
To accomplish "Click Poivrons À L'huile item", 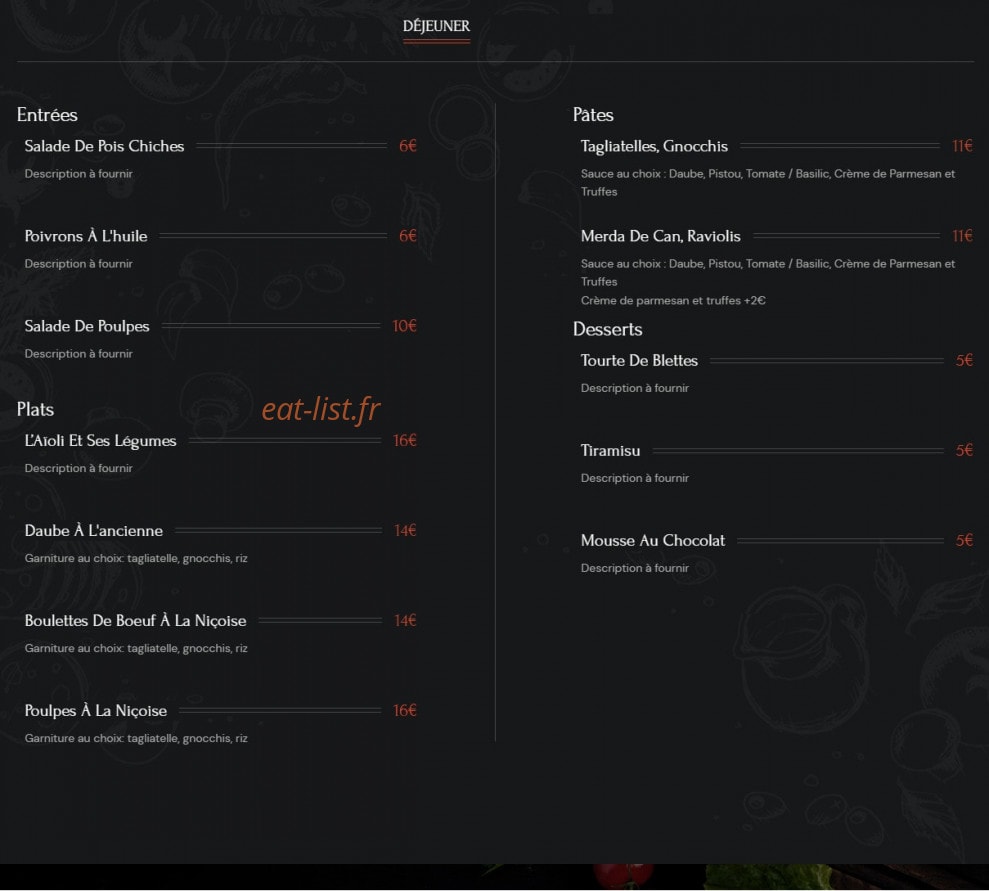I will [86, 236].
